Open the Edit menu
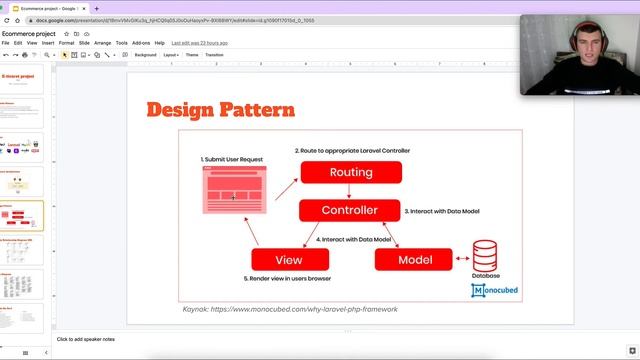640x360 pixels. click(18, 43)
